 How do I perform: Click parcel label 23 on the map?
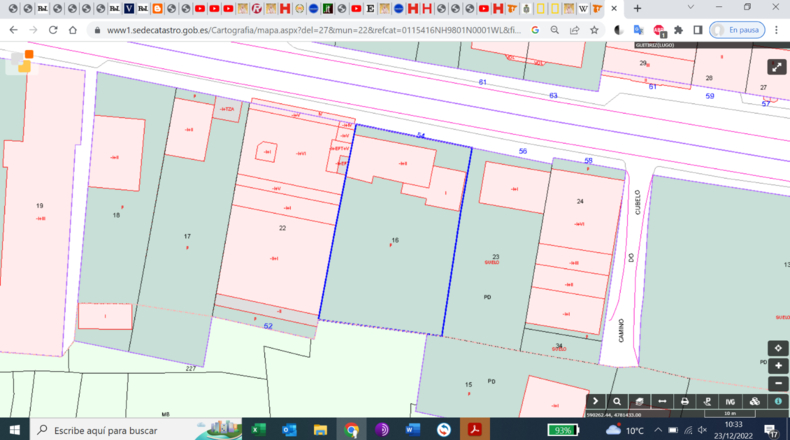coord(495,257)
